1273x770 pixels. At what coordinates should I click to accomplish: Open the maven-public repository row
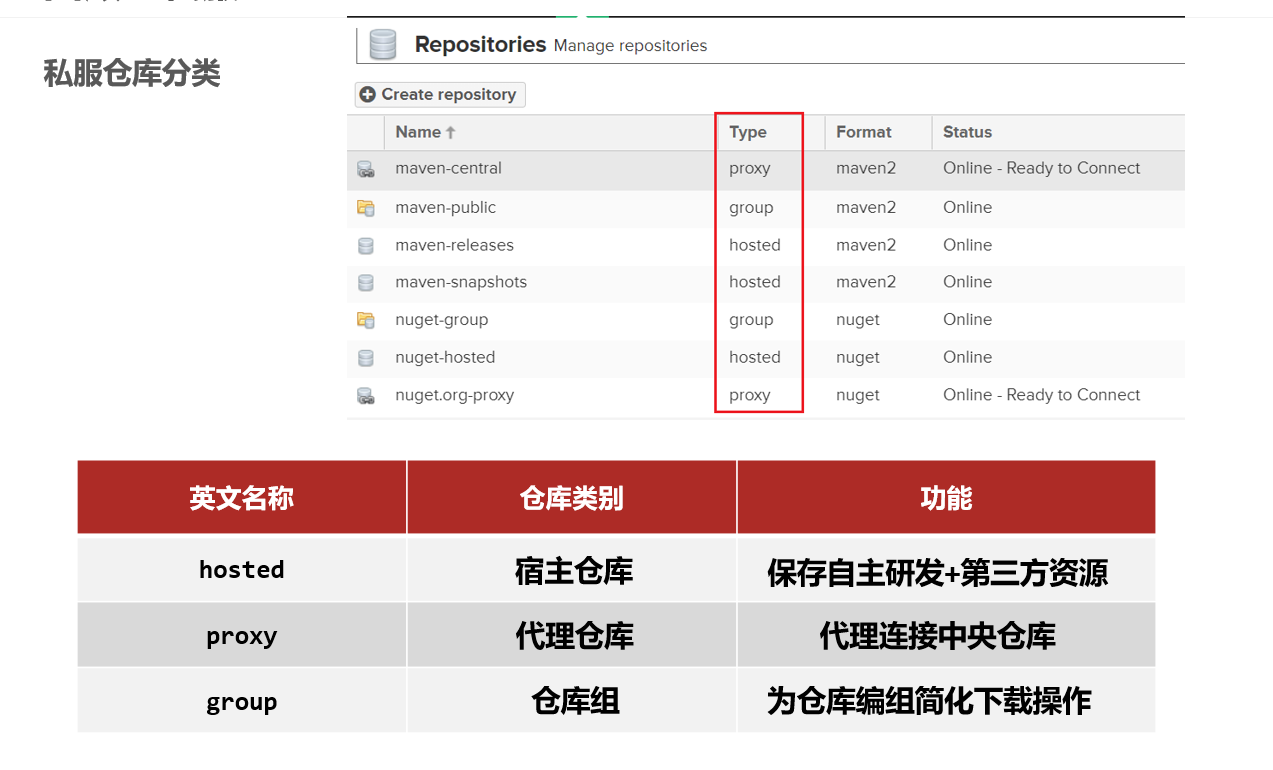(766, 208)
